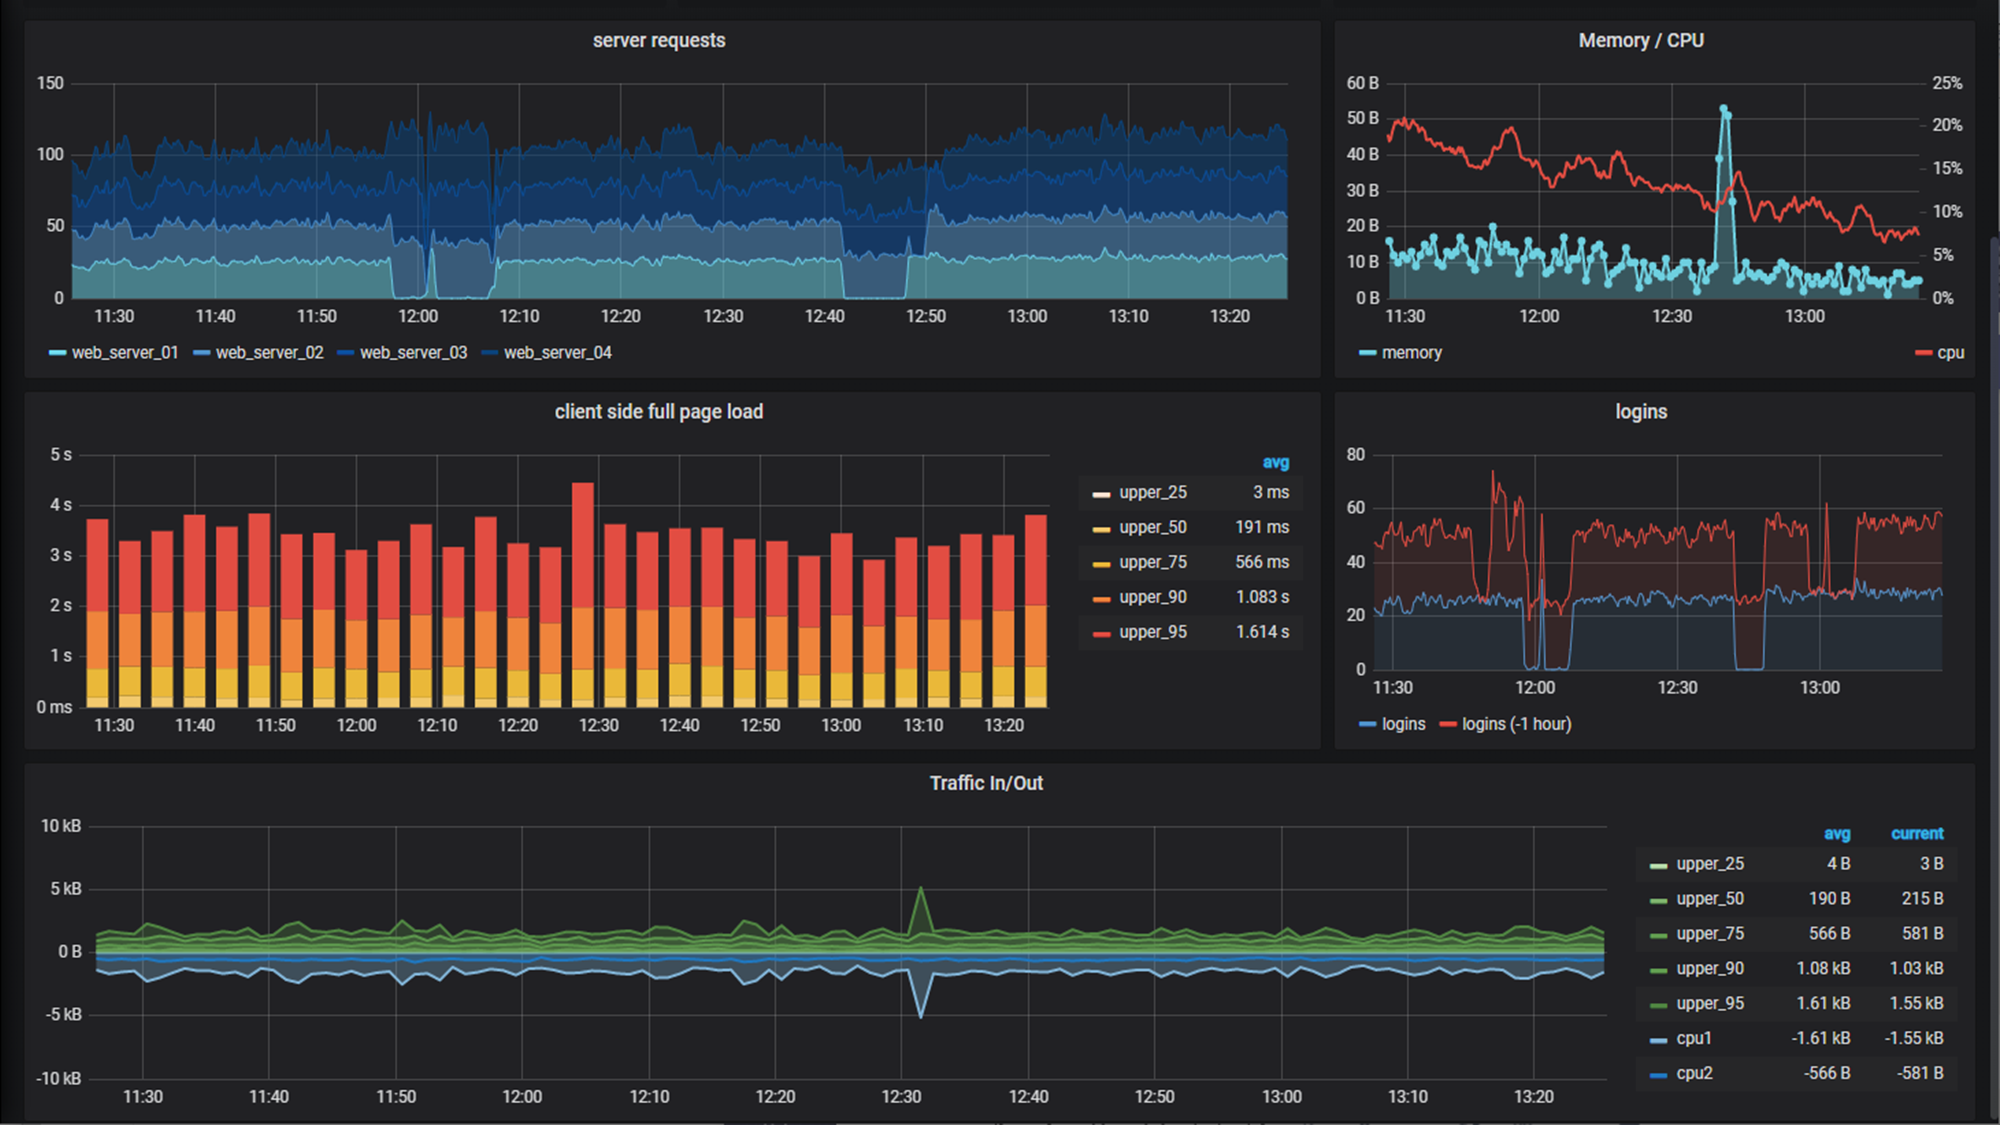Toggle web_server_04 series in legend

pyautogui.click(x=557, y=353)
